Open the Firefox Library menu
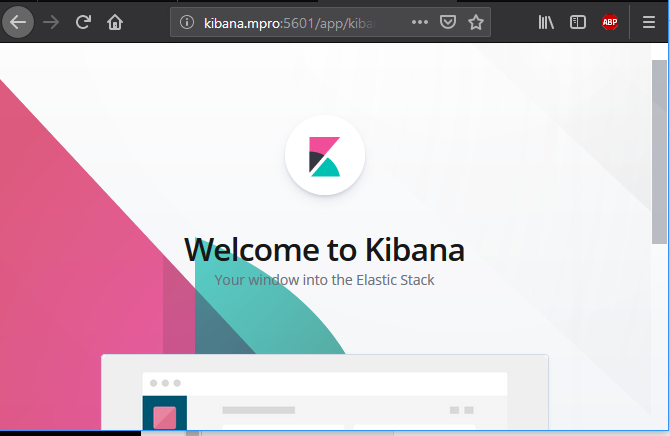670x436 pixels. [x=546, y=22]
